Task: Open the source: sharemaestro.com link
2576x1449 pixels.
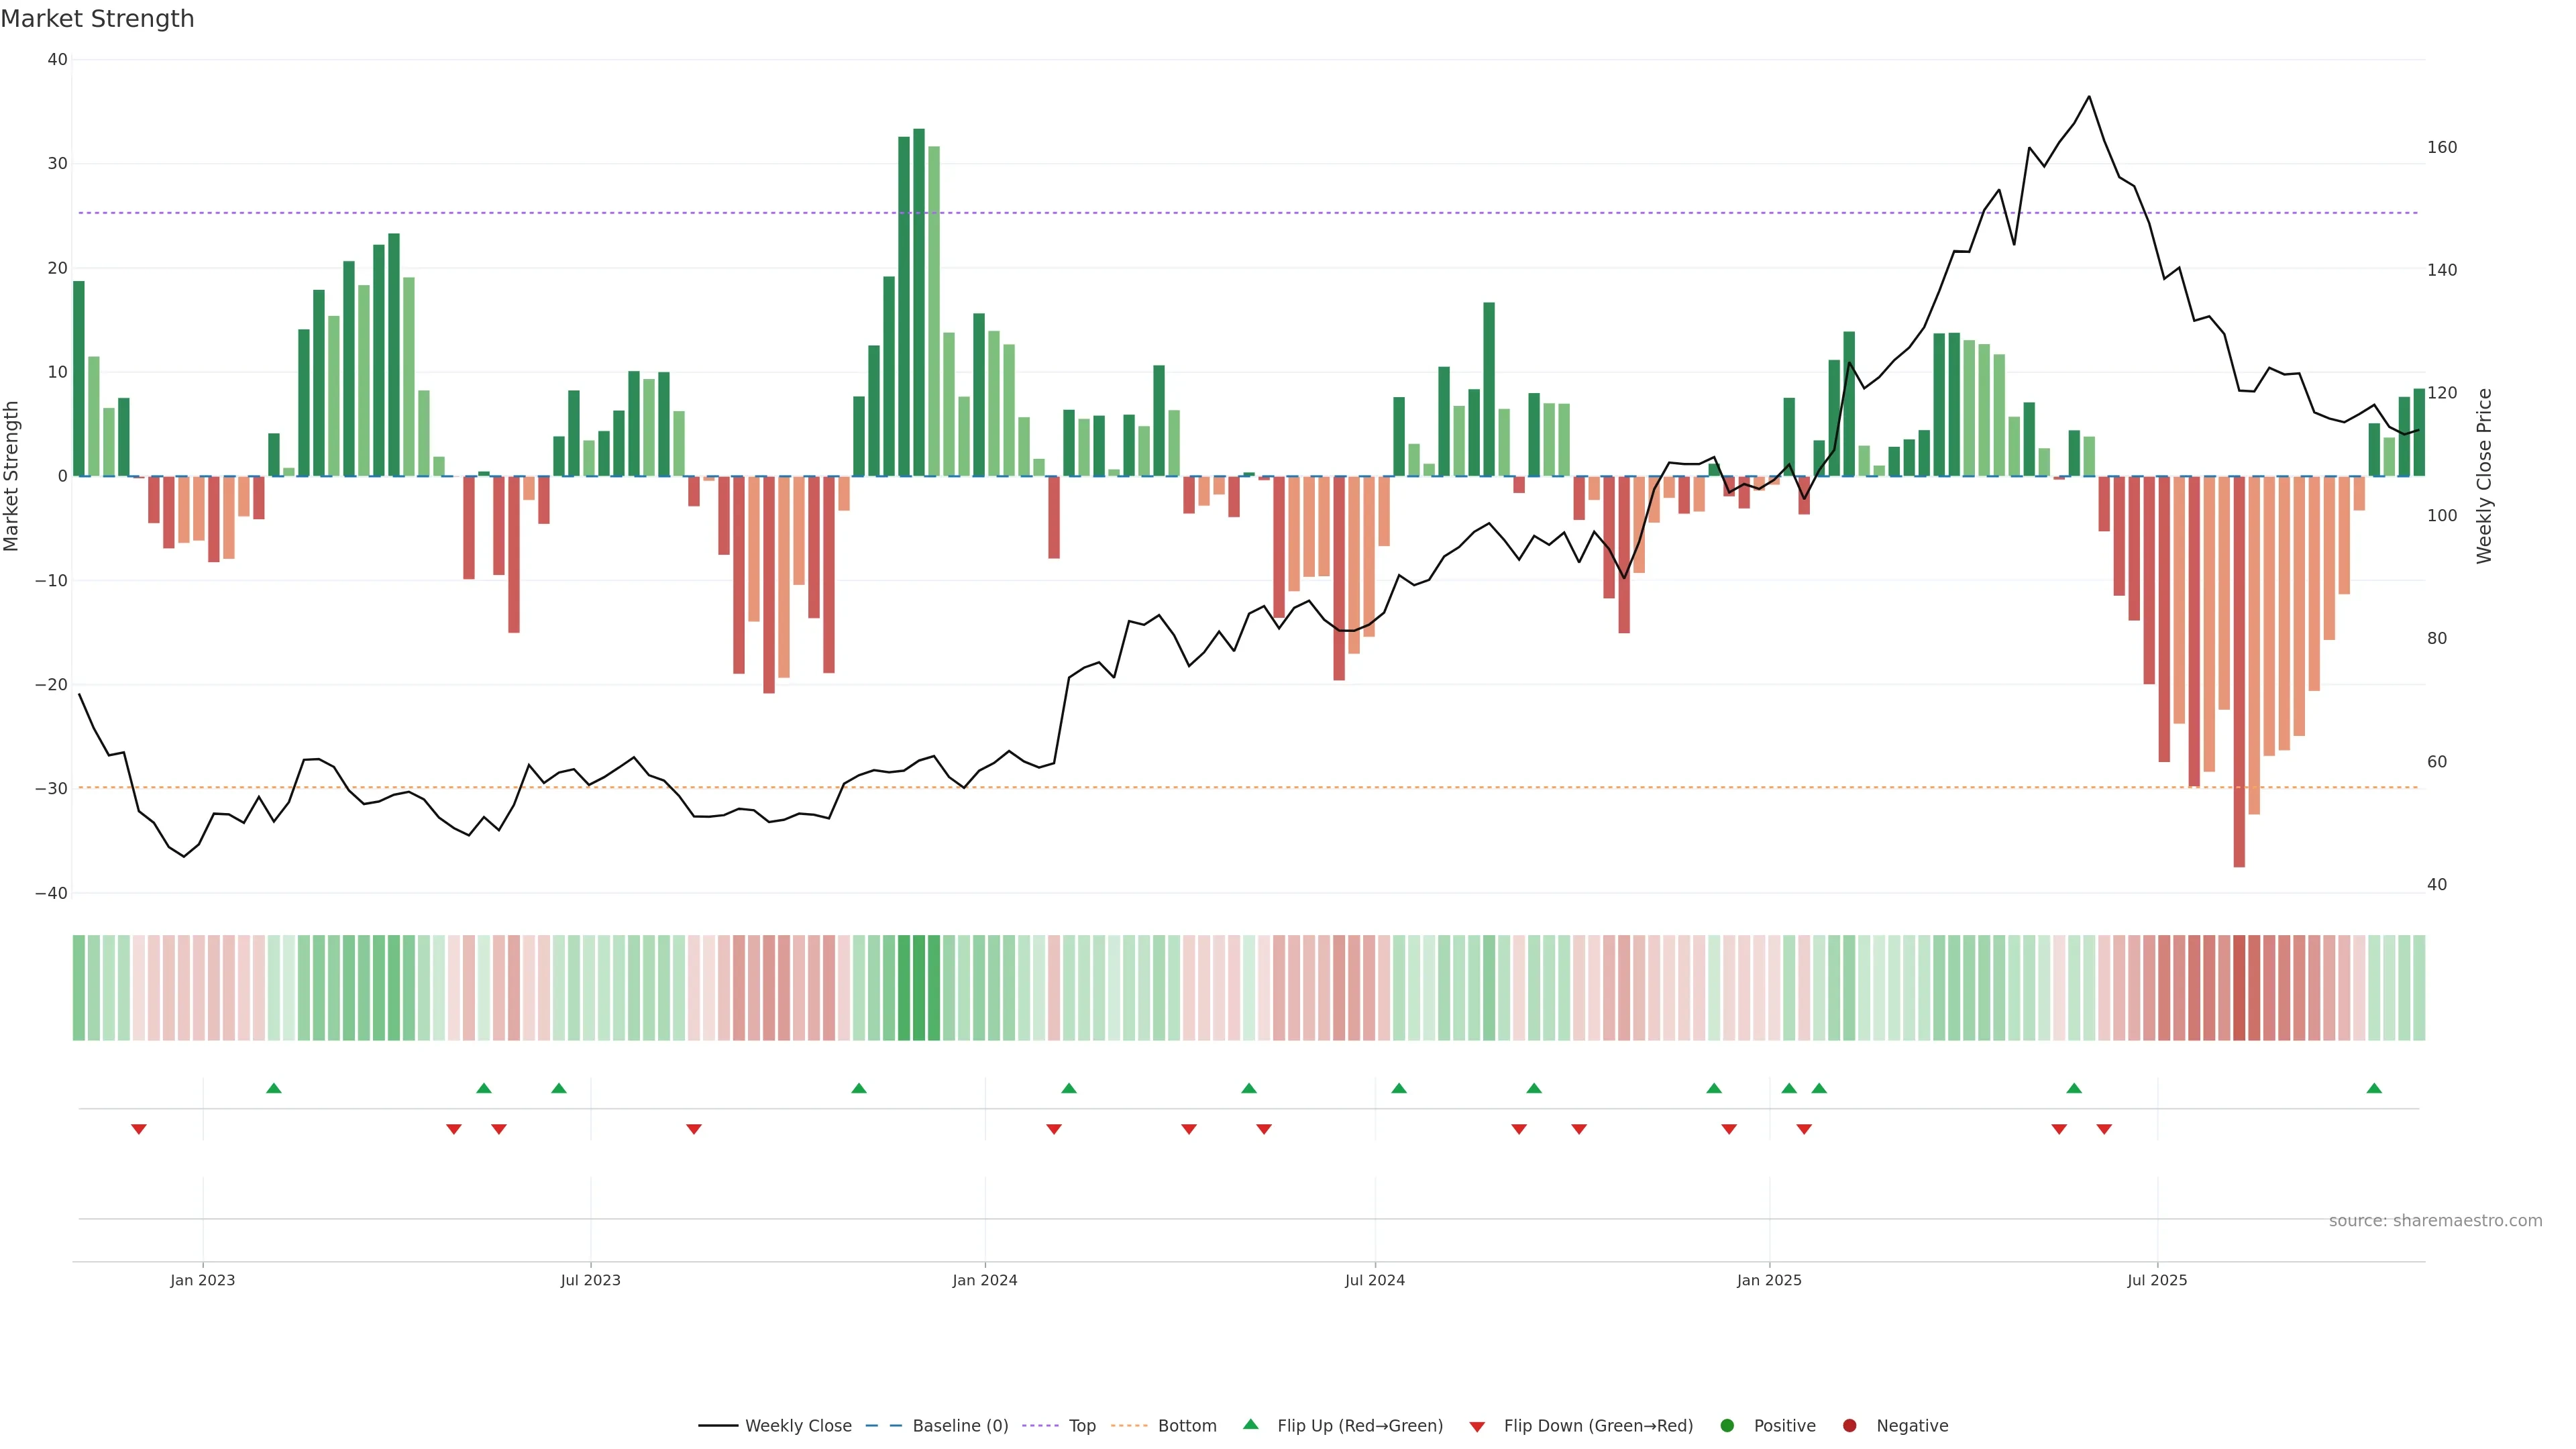Action: [x=2435, y=1221]
